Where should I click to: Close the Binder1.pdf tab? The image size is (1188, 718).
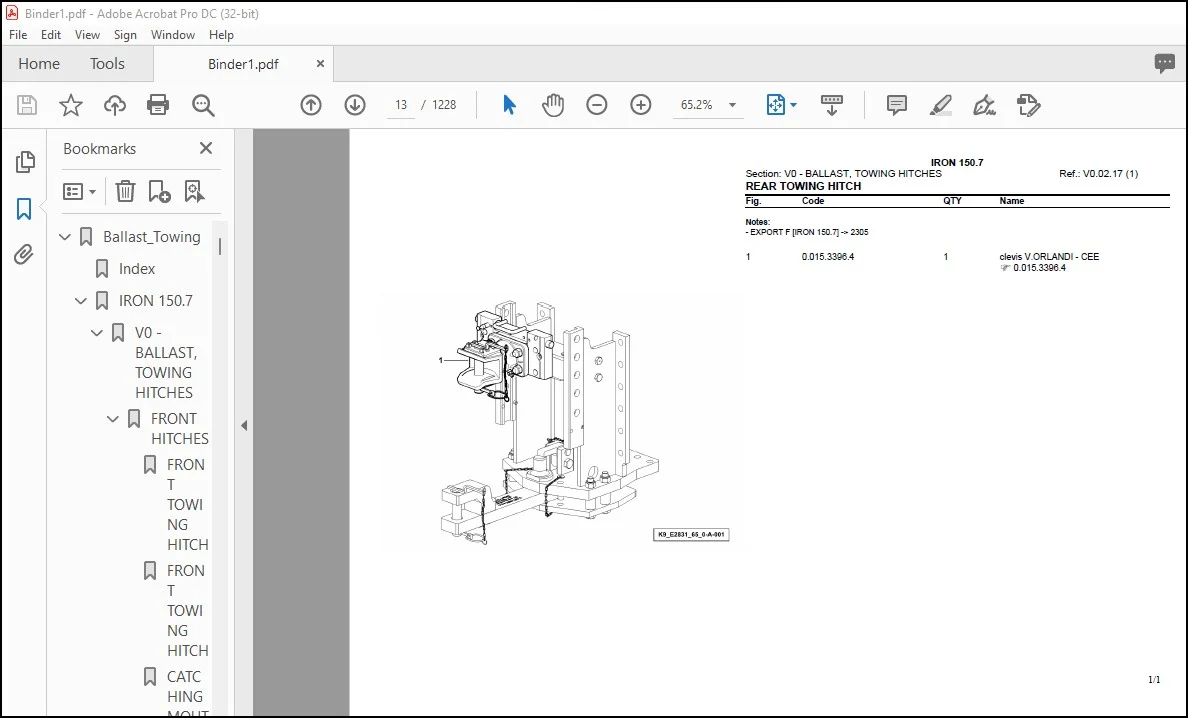point(320,64)
